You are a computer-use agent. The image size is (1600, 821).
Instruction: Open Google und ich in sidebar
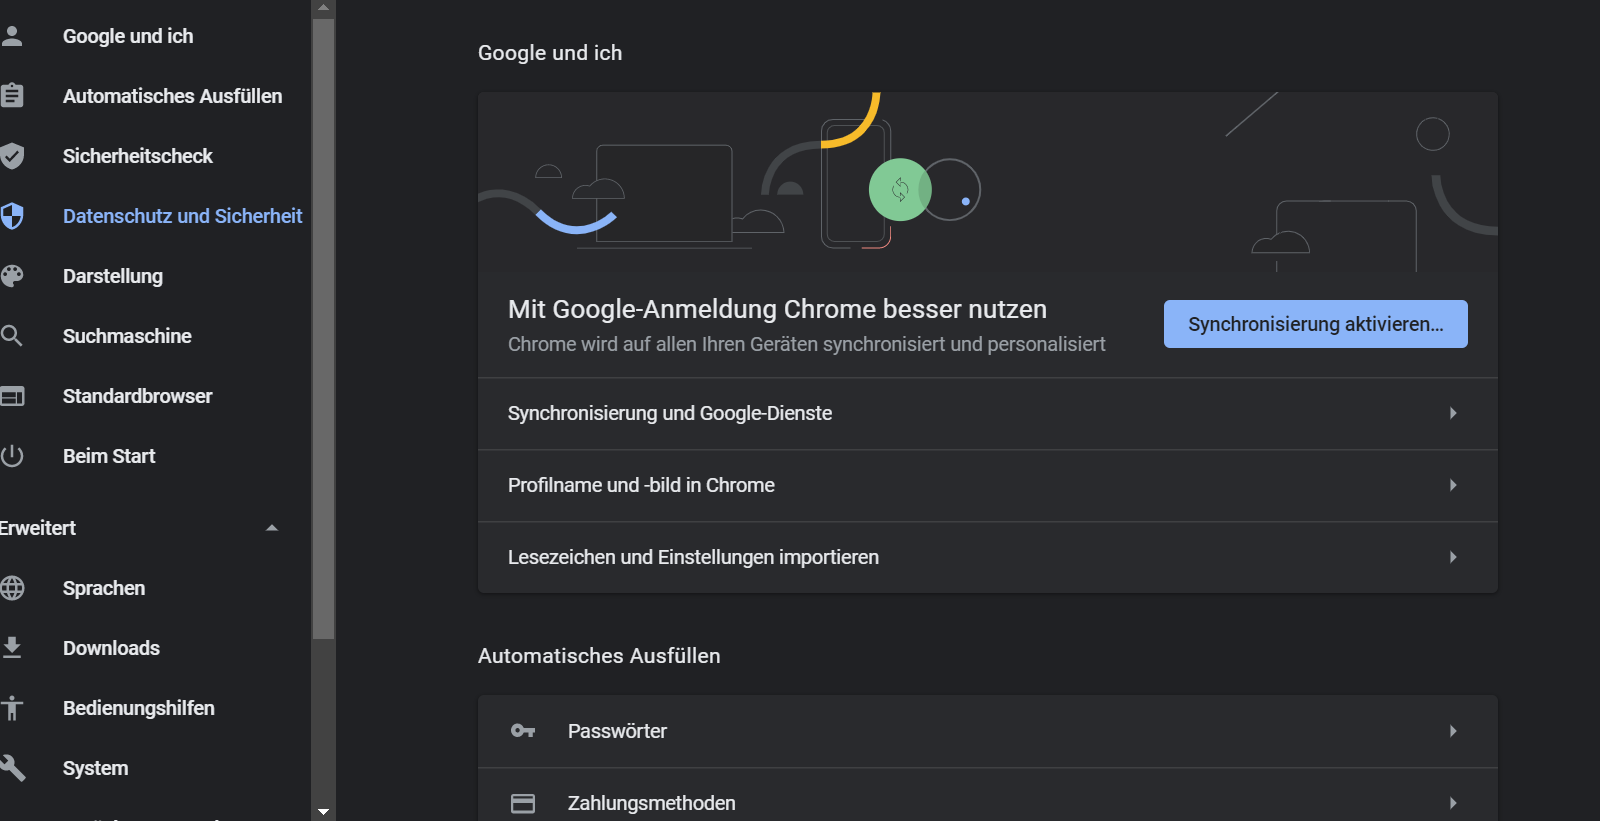tap(128, 36)
